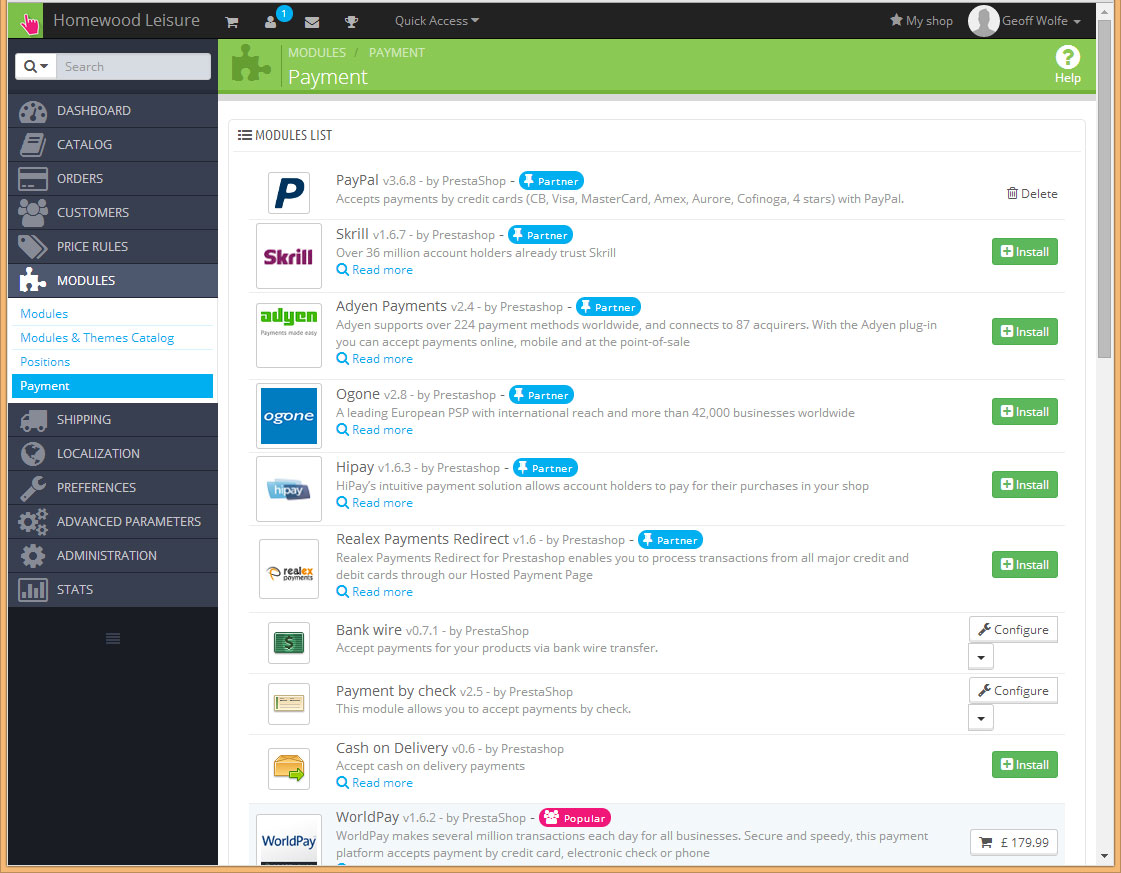
Task: Click the Homewood Leisure shop name
Action: point(127,21)
